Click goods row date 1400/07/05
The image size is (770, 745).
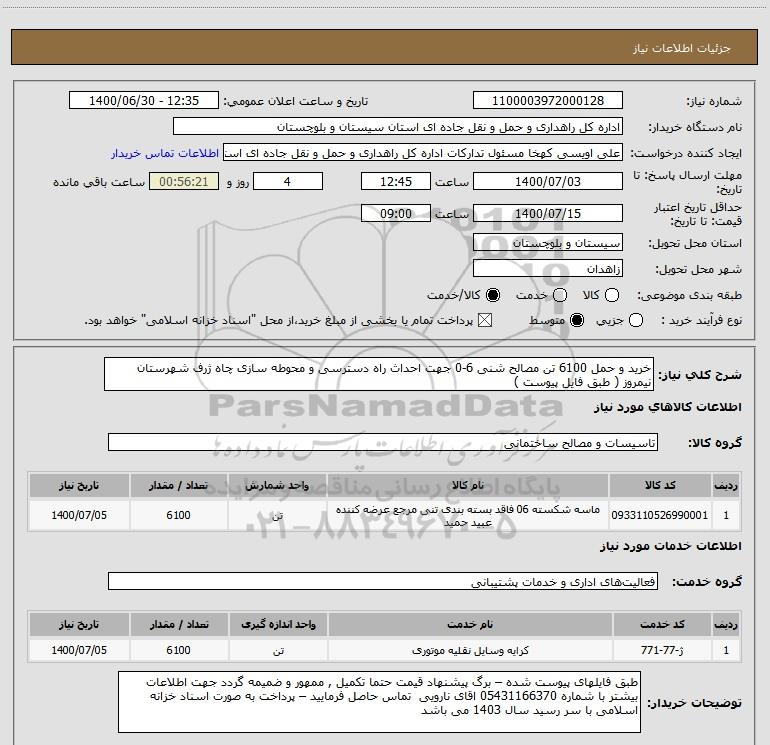(x=79, y=515)
